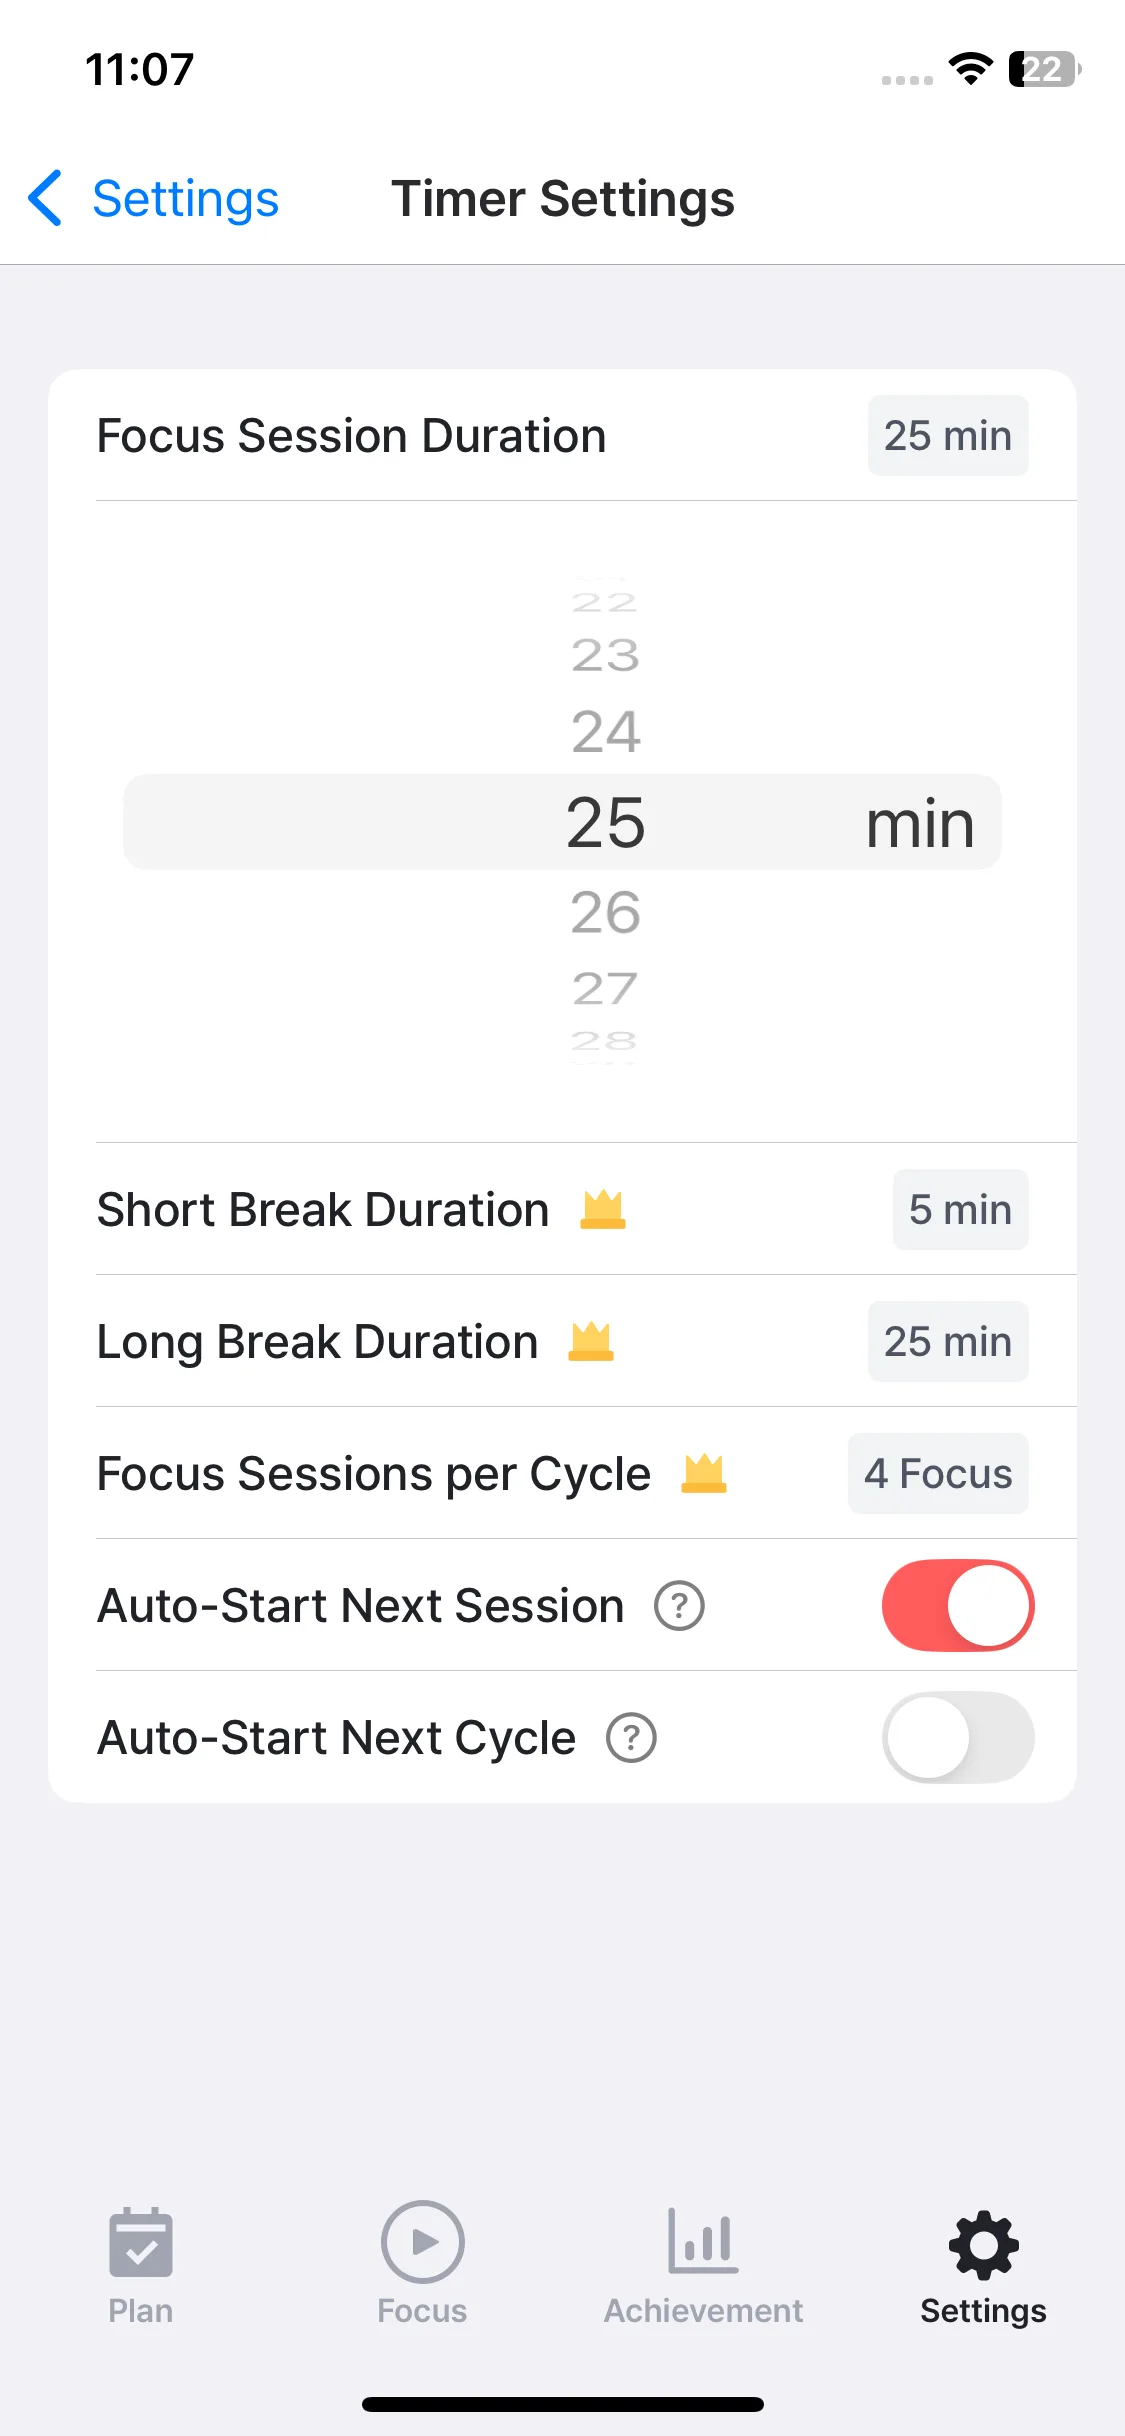Select 26 in the minutes picker wheel

coord(606,912)
